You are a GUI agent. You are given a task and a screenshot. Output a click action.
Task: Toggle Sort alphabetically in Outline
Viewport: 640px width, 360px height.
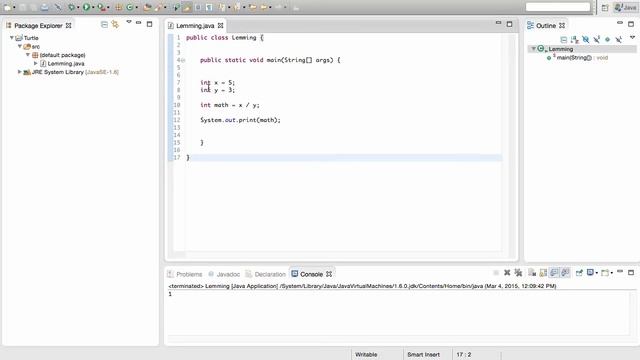pos(575,40)
